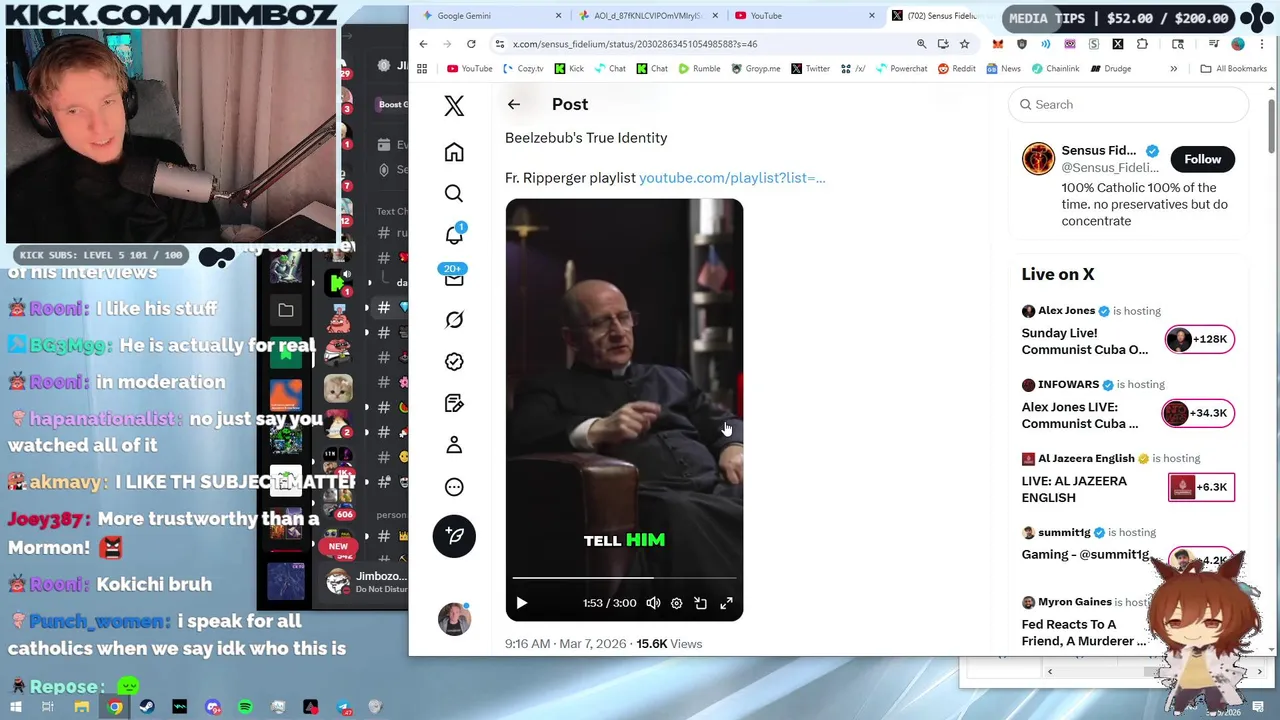Viewport: 1280px width, 720px height.
Task: Mute the video with the speaker icon
Action: click(653, 603)
